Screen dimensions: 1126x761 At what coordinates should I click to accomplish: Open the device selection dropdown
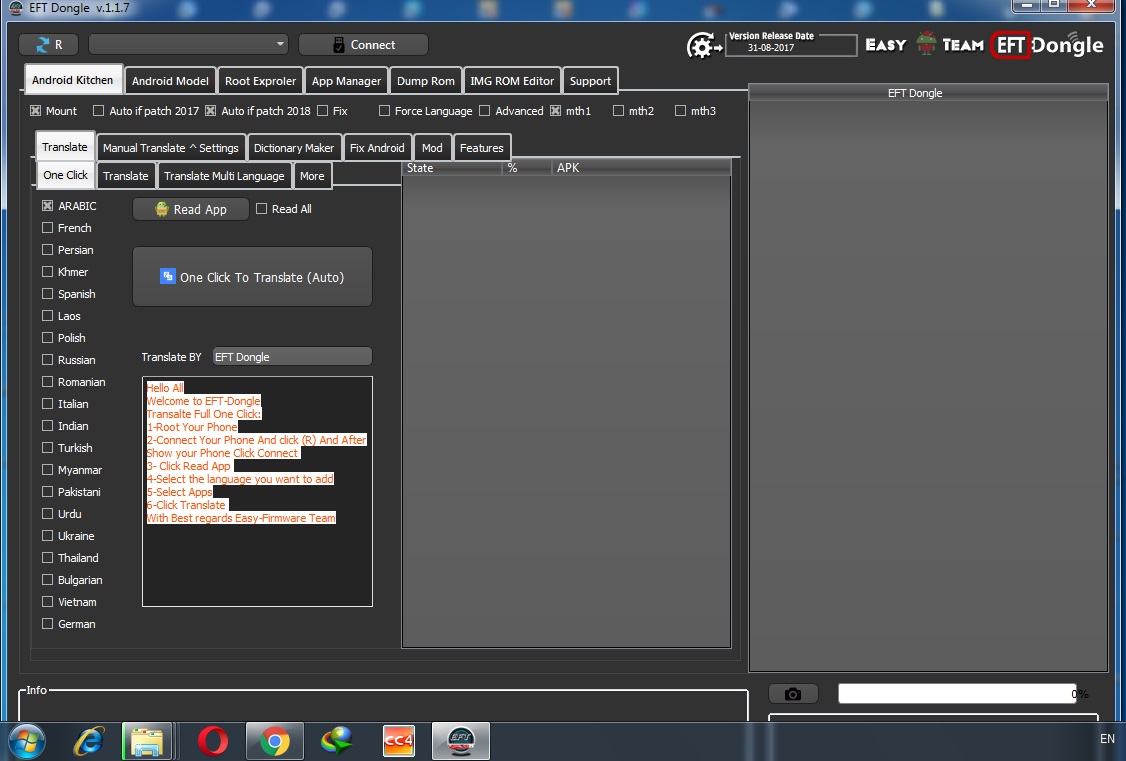pos(188,45)
